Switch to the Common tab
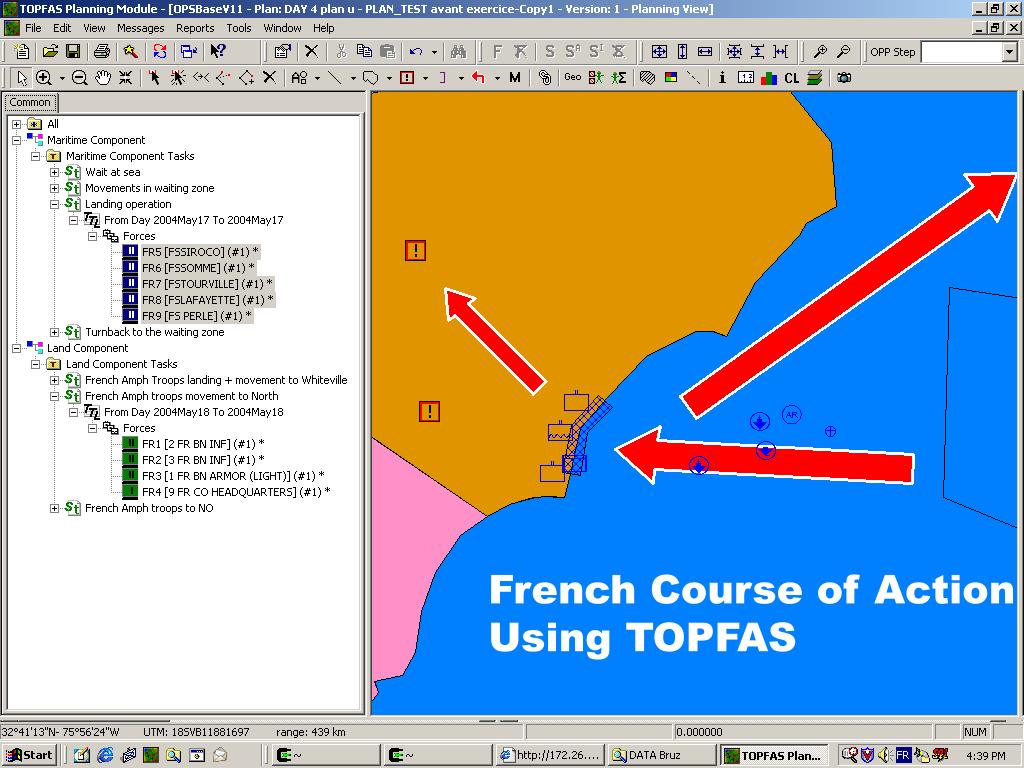This screenshot has height=768, width=1024. tap(30, 103)
